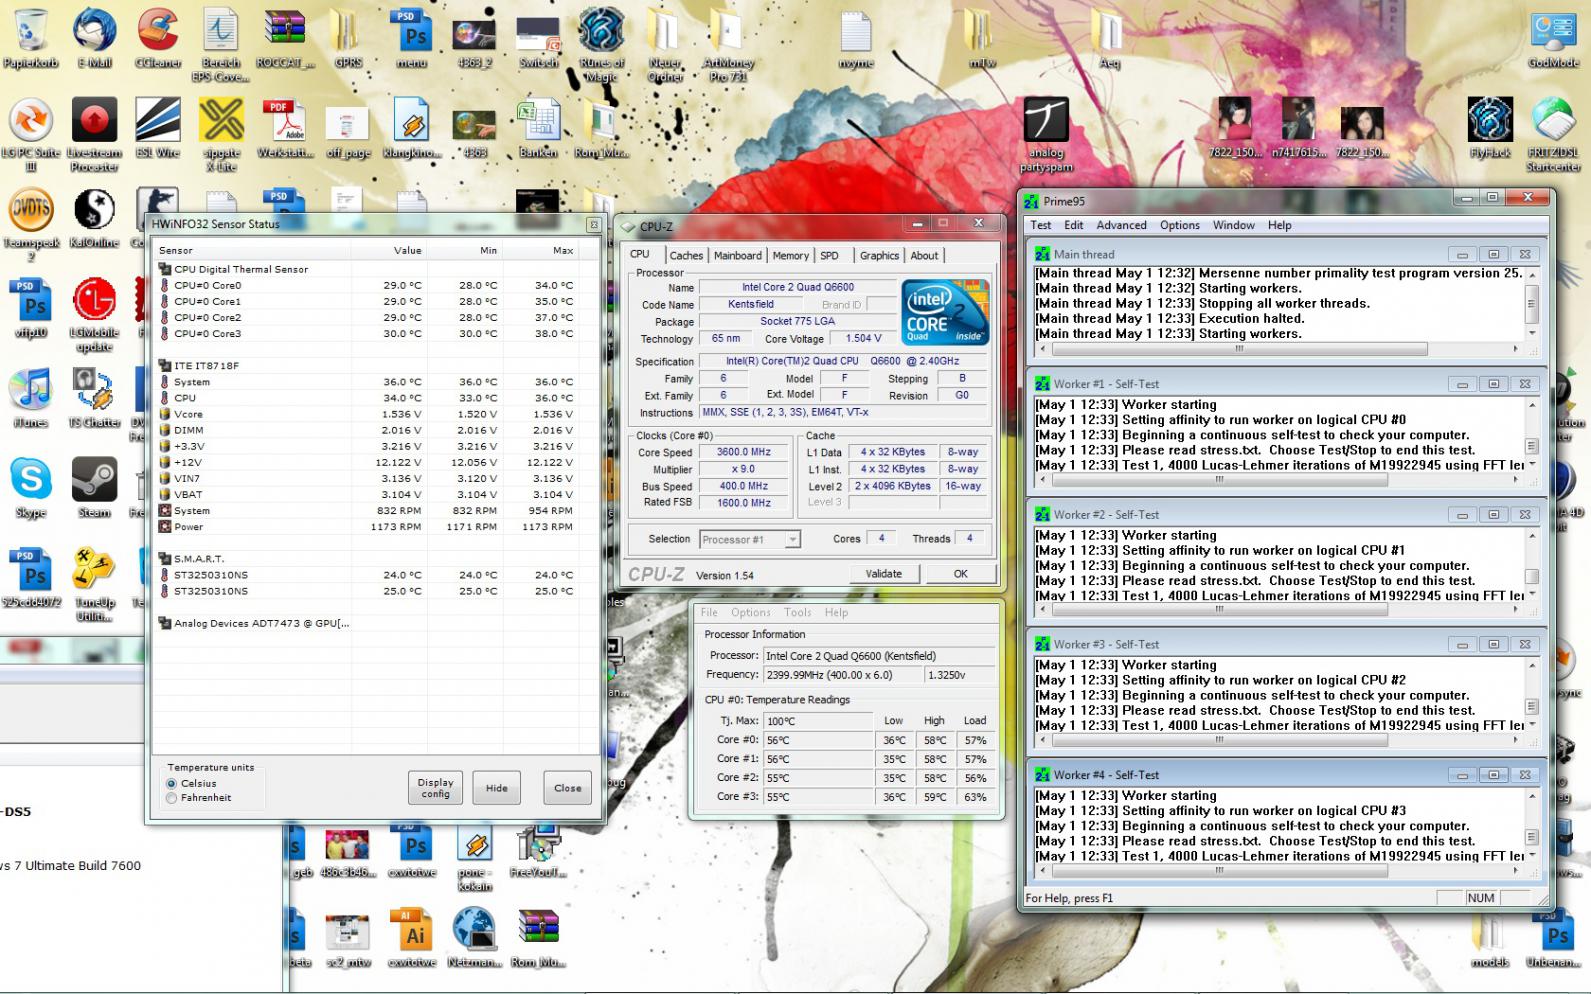Click the Core Speed 3600.0 MHz value
The width and height of the screenshot is (1591, 994).
[x=746, y=452]
